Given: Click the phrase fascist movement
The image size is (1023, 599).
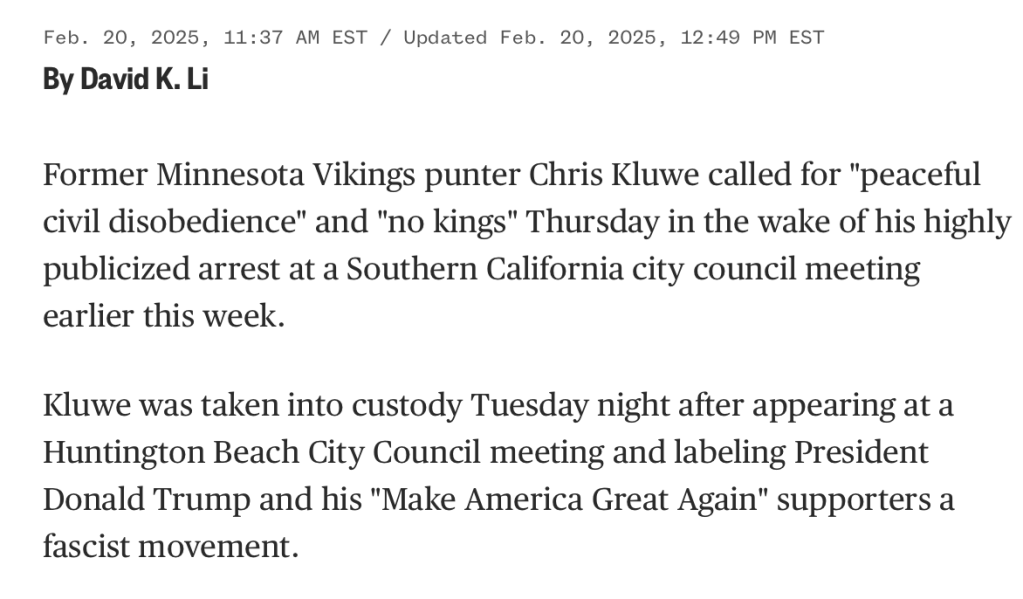Looking at the screenshot, I should (x=170, y=546).
